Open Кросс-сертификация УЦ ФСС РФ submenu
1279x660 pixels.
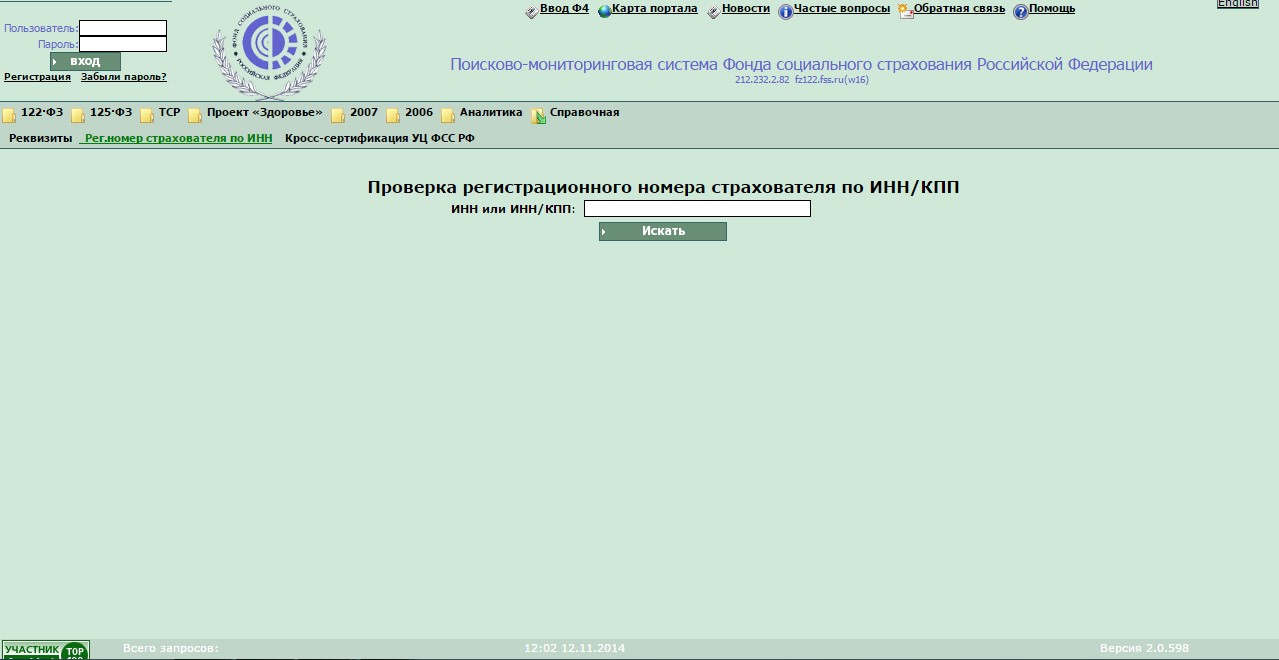(380, 139)
